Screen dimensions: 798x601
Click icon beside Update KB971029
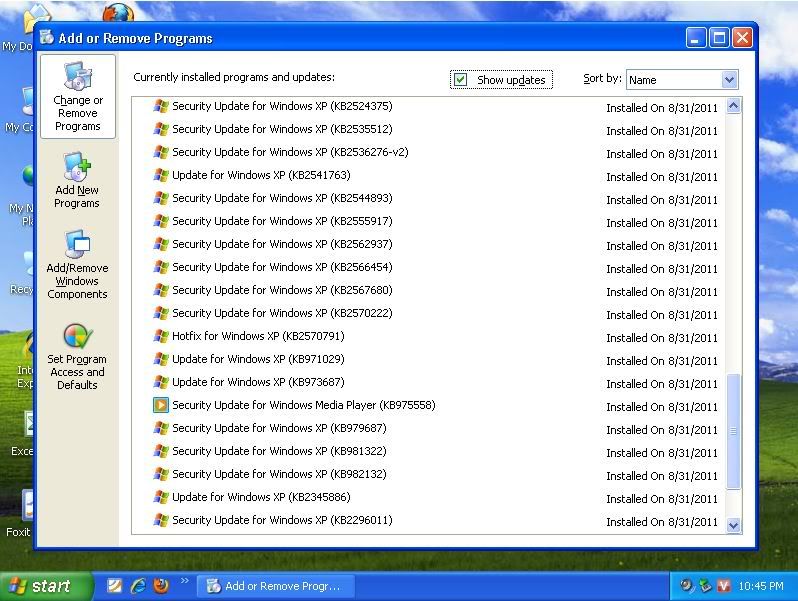click(x=161, y=359)
